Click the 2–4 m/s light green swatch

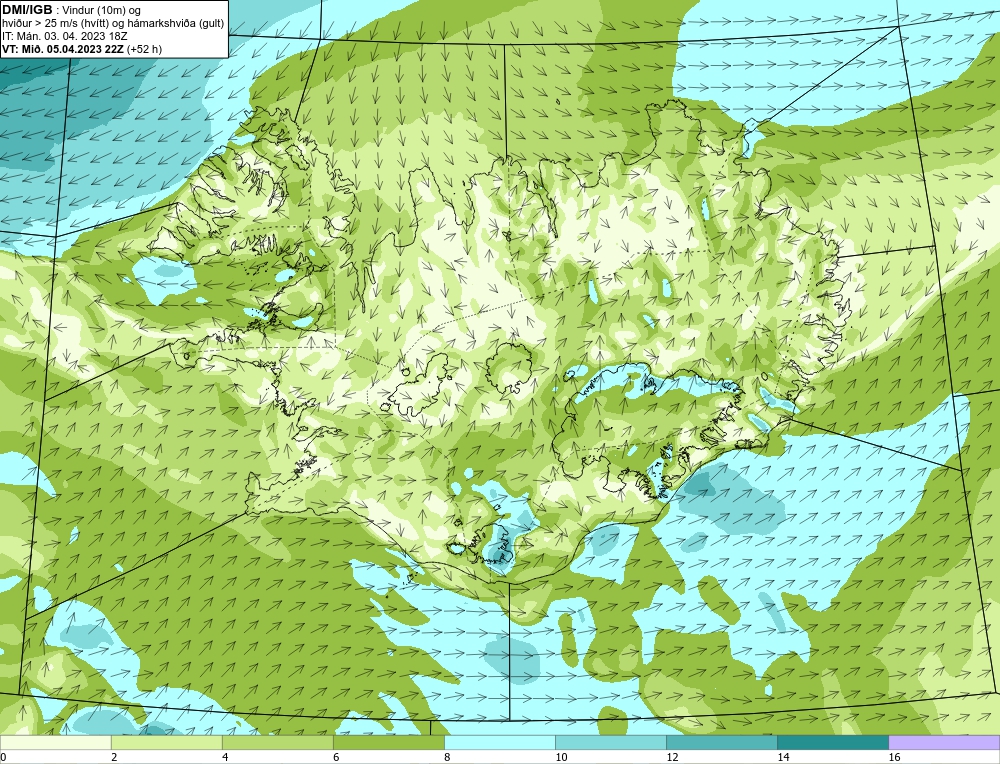pos(166,742)
